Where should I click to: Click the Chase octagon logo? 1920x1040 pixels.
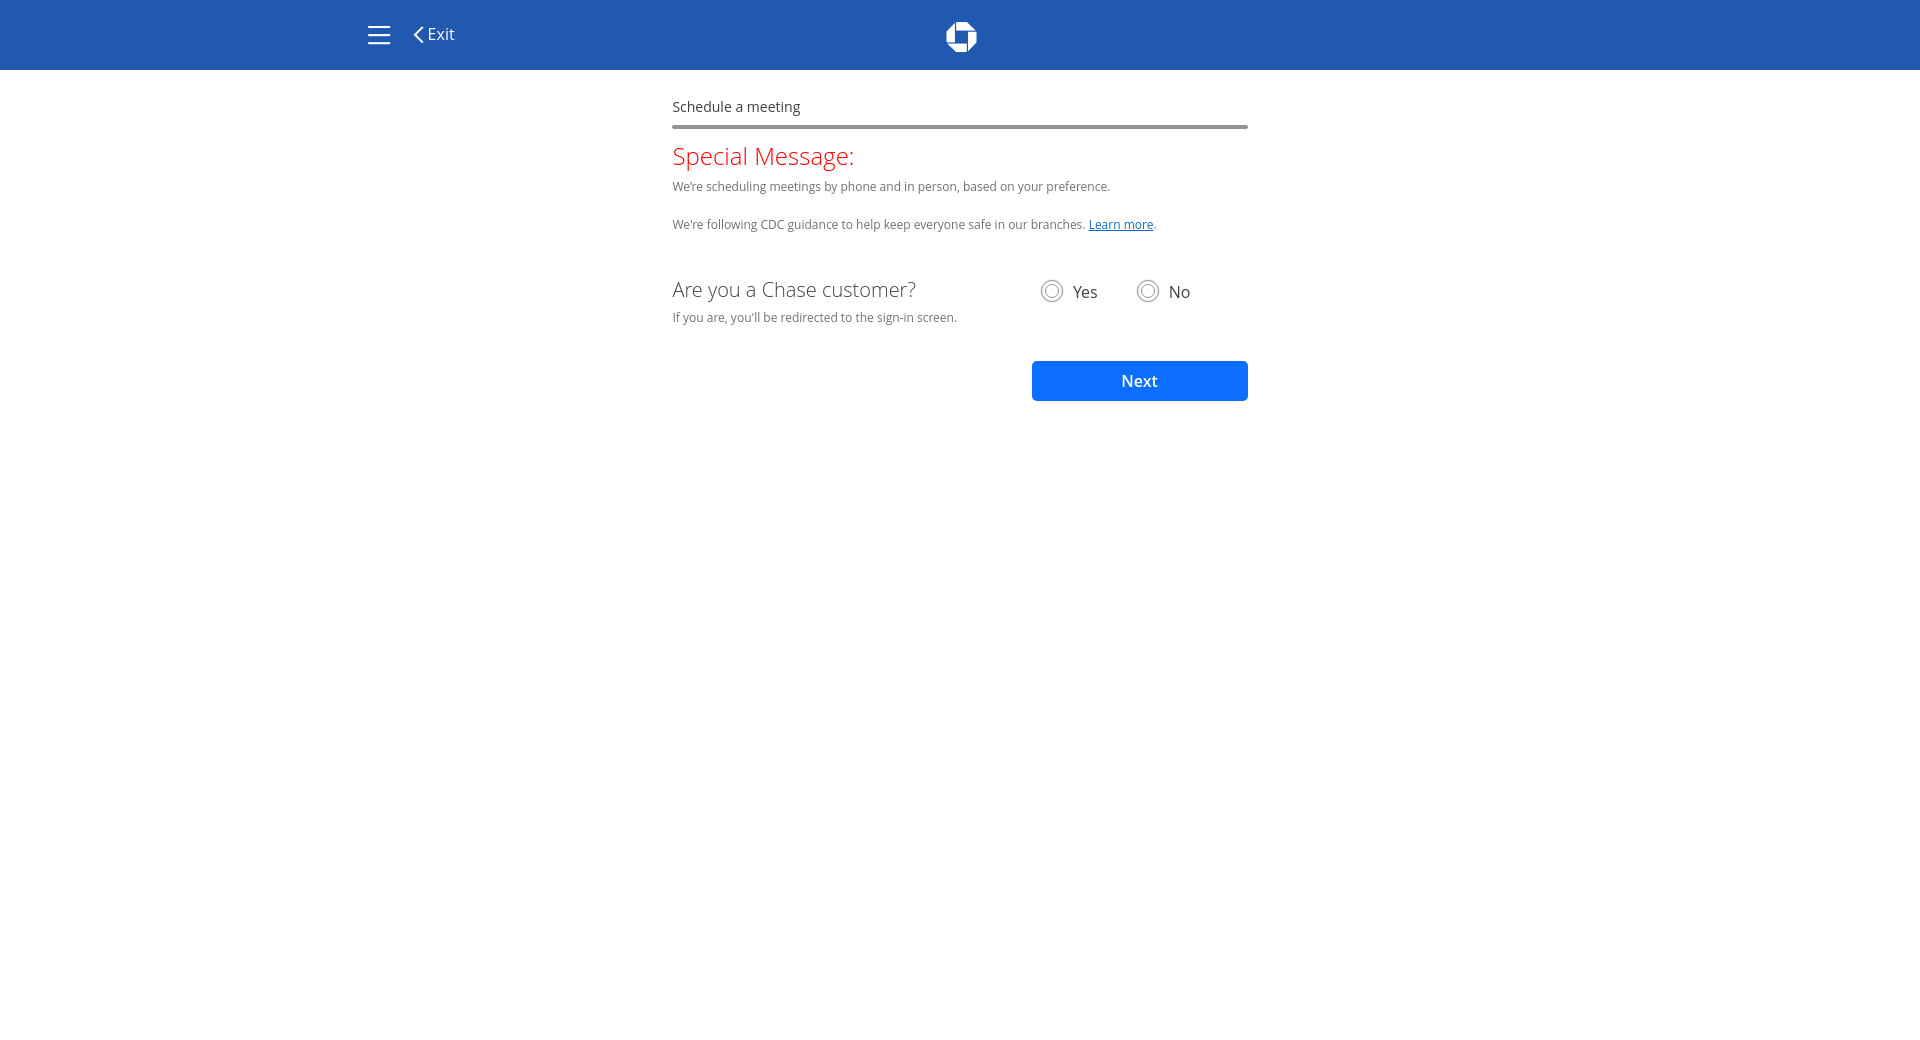(961, 37)
